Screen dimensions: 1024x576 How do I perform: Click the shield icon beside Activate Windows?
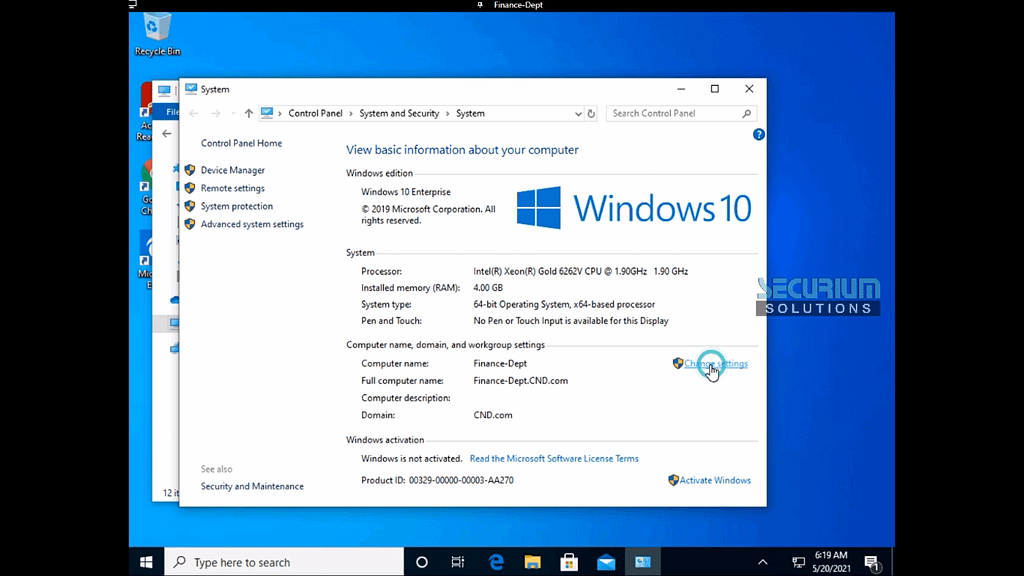[x=673, y=480]
